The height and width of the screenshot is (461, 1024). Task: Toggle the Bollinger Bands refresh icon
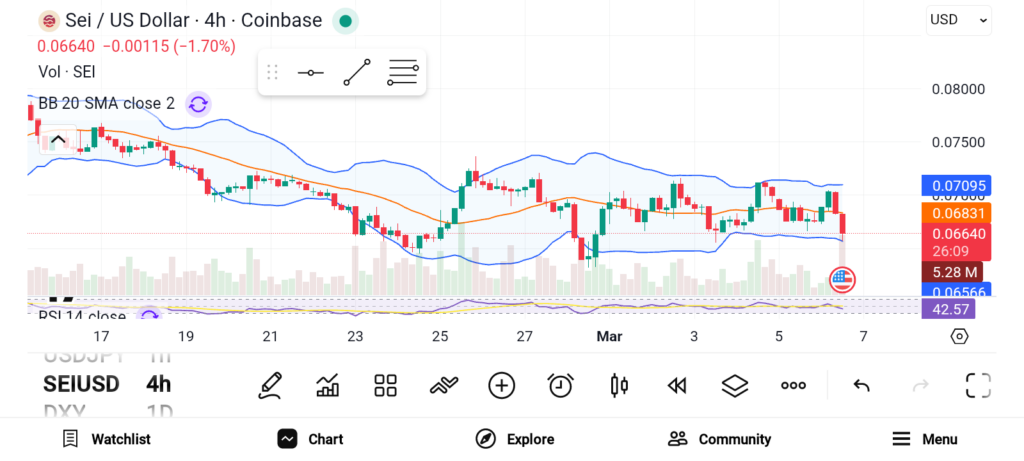(x=198, y=103)
